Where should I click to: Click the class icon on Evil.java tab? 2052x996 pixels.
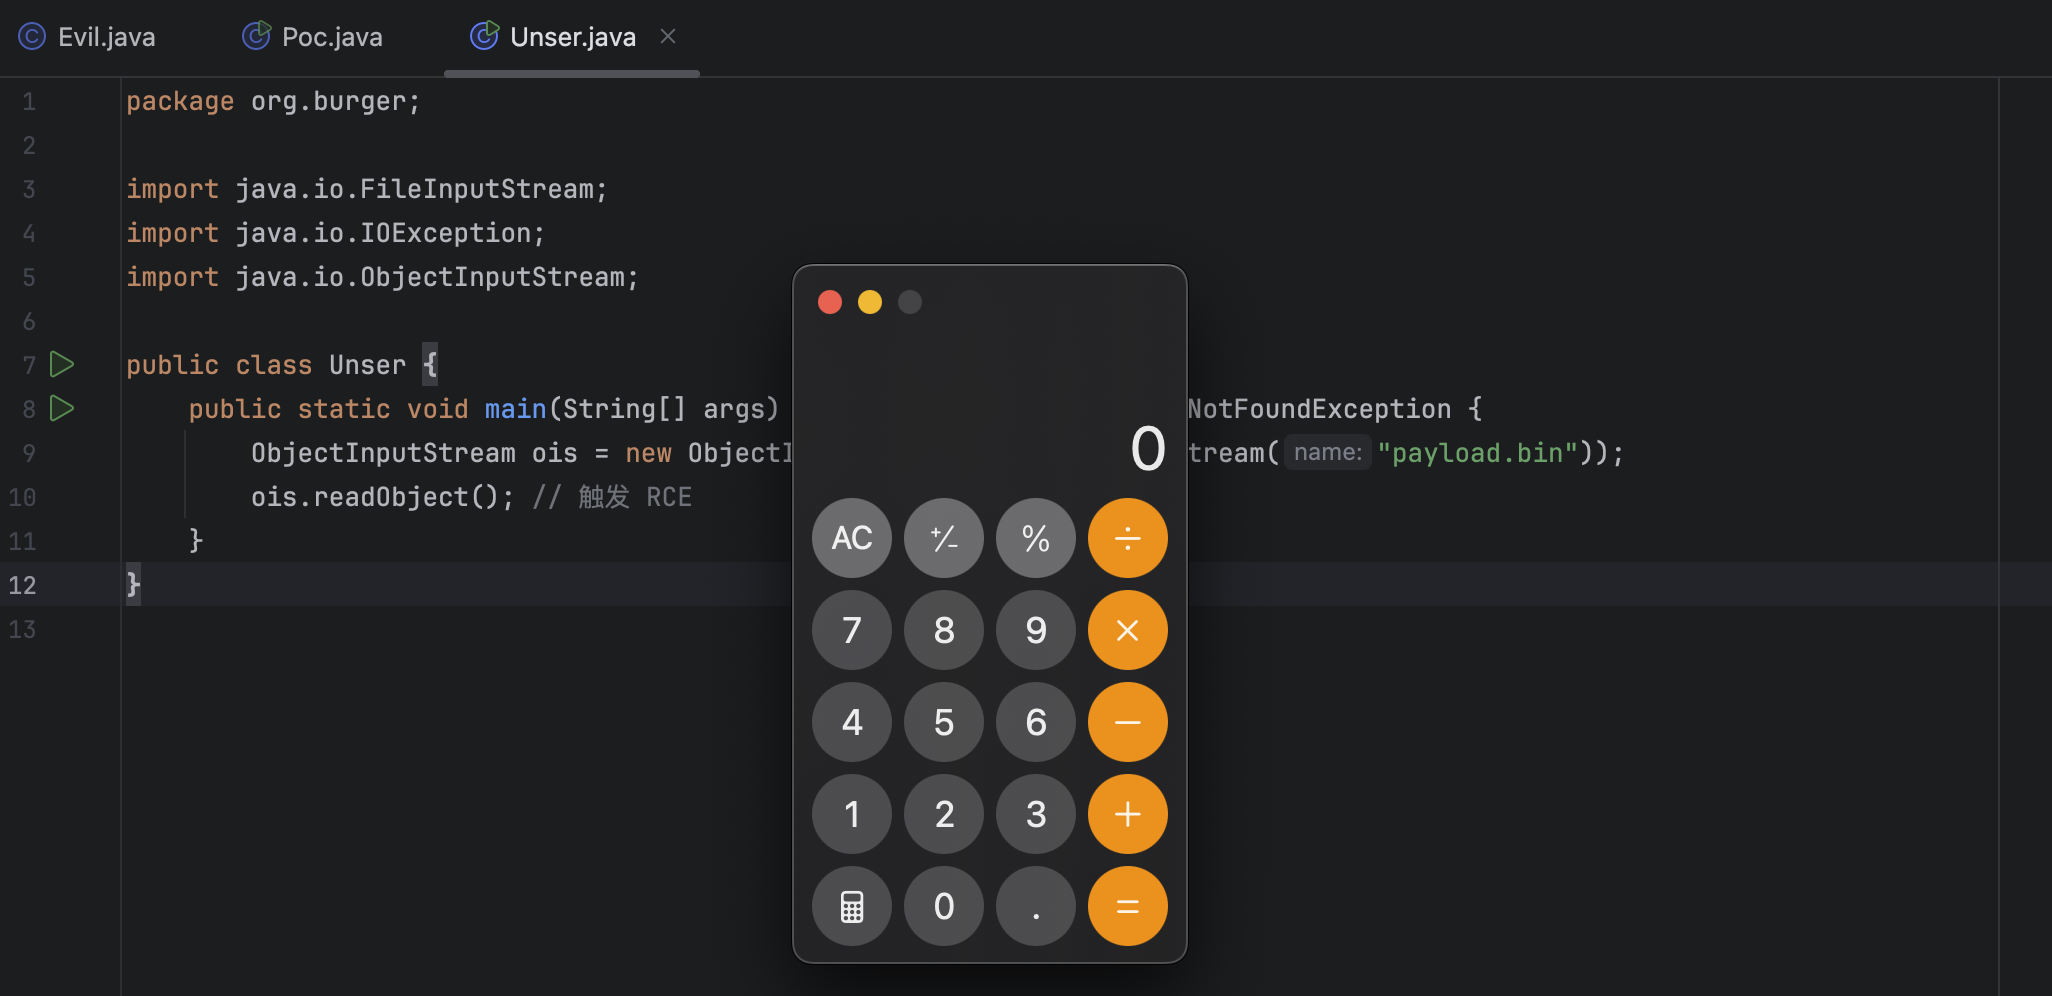tap(29, 36)
